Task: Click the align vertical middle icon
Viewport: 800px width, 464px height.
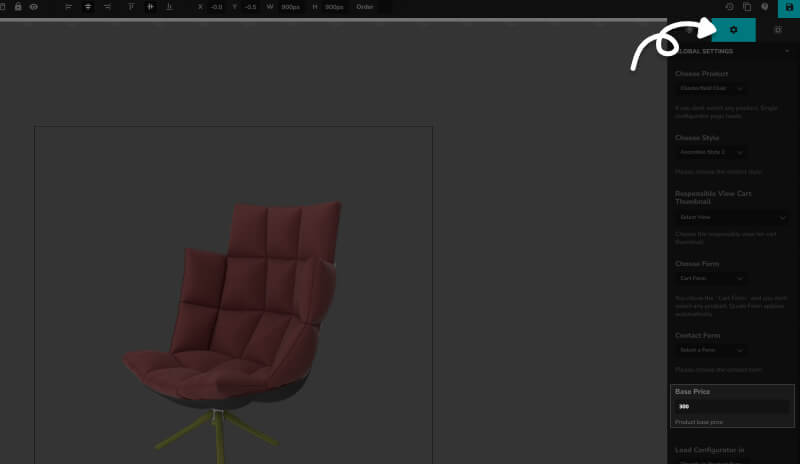Action: 150,7
